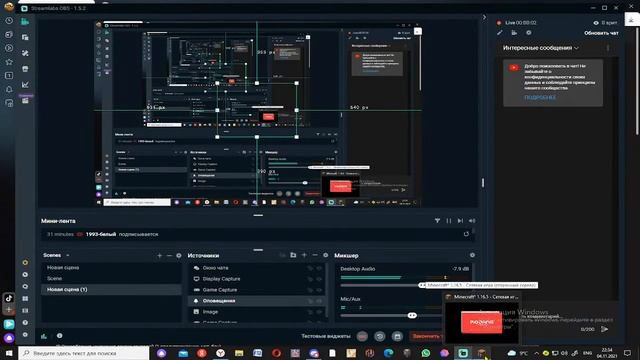Viewport: 640px width, 360px height.
Task: Lock the Display Capture source
Action: [x=310, y=279]
